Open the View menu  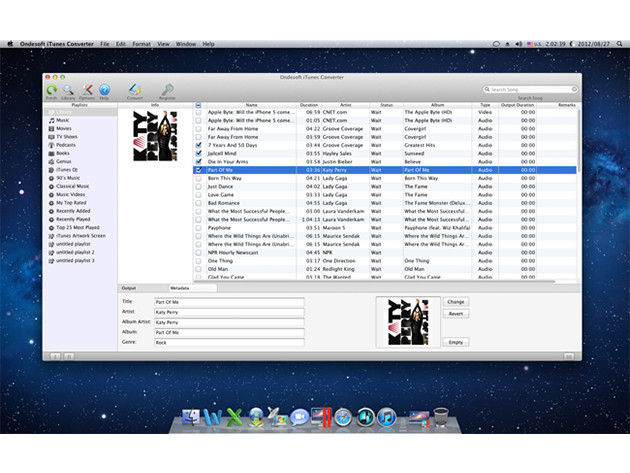(x=163, y=44)
